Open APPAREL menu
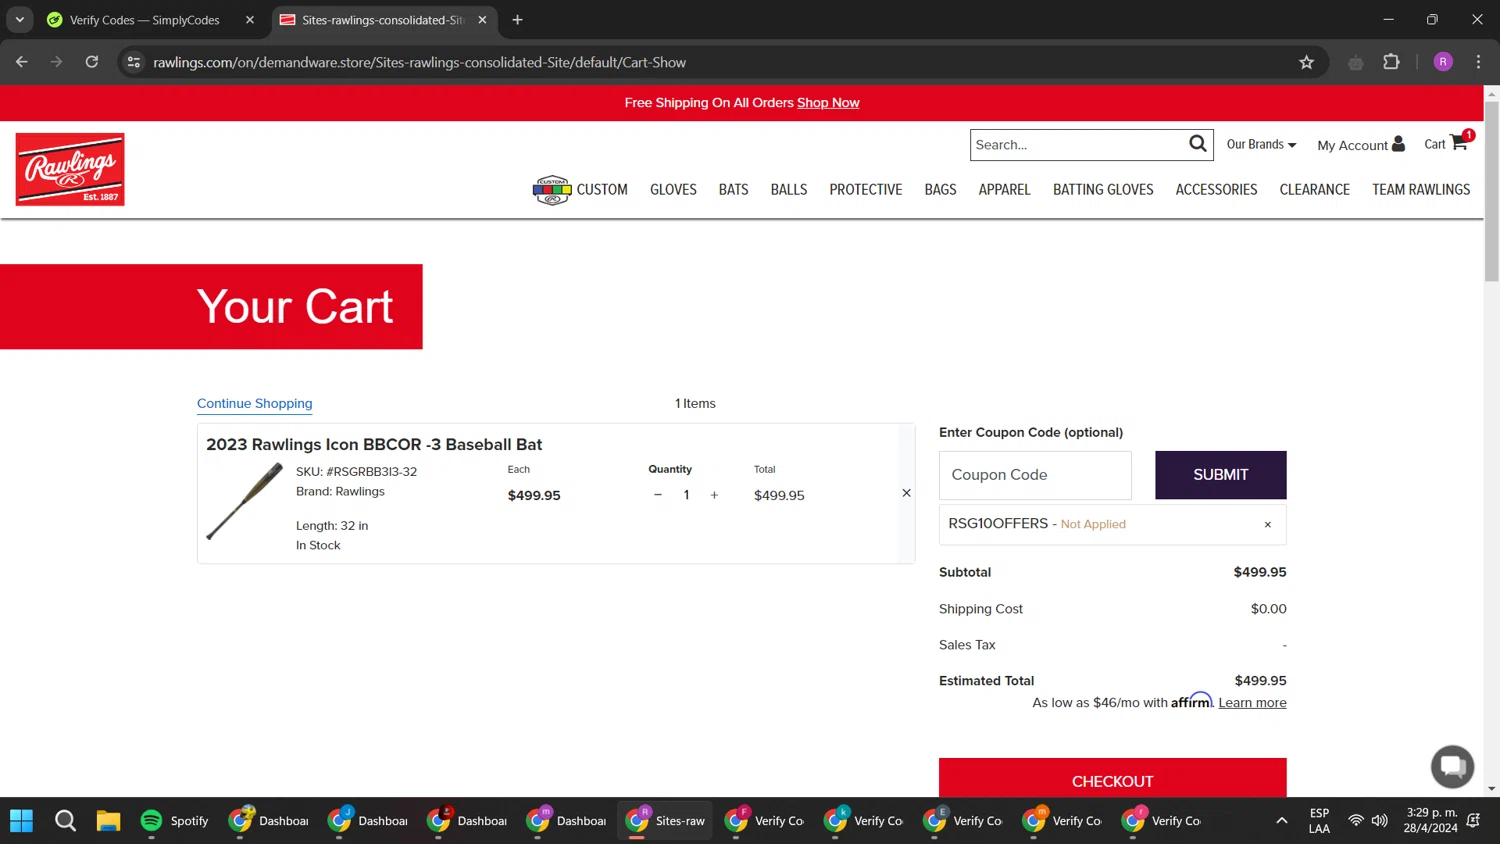 tap(1004, 189)
